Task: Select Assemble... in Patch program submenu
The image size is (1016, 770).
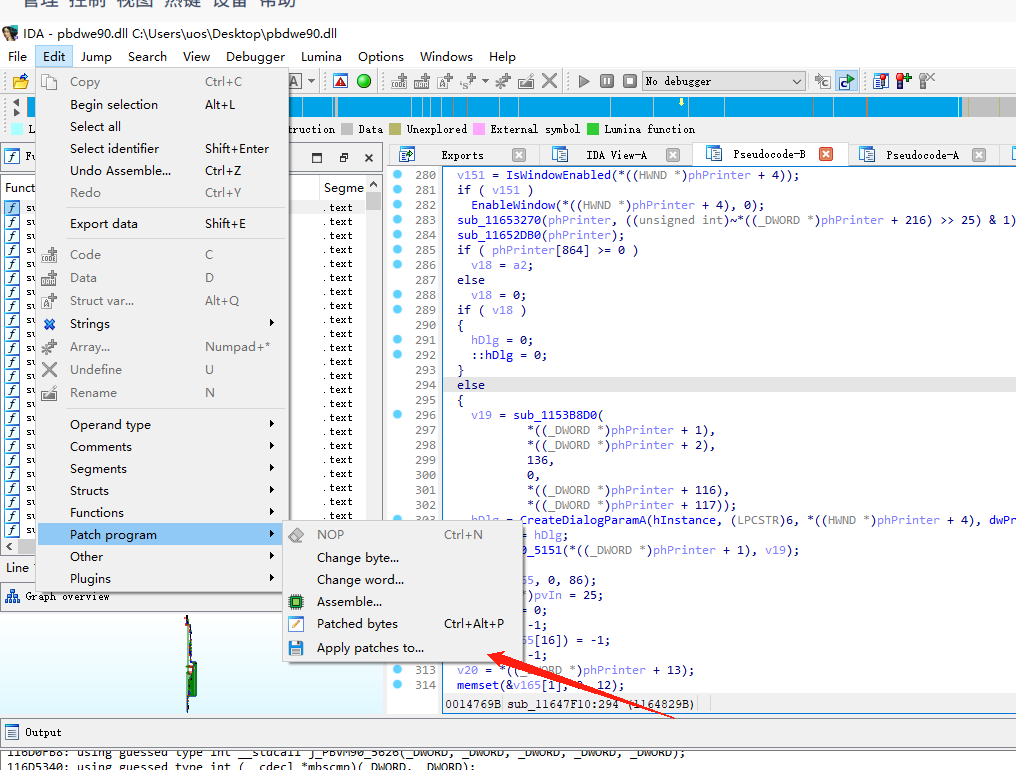Action: [x=402, y=601]
